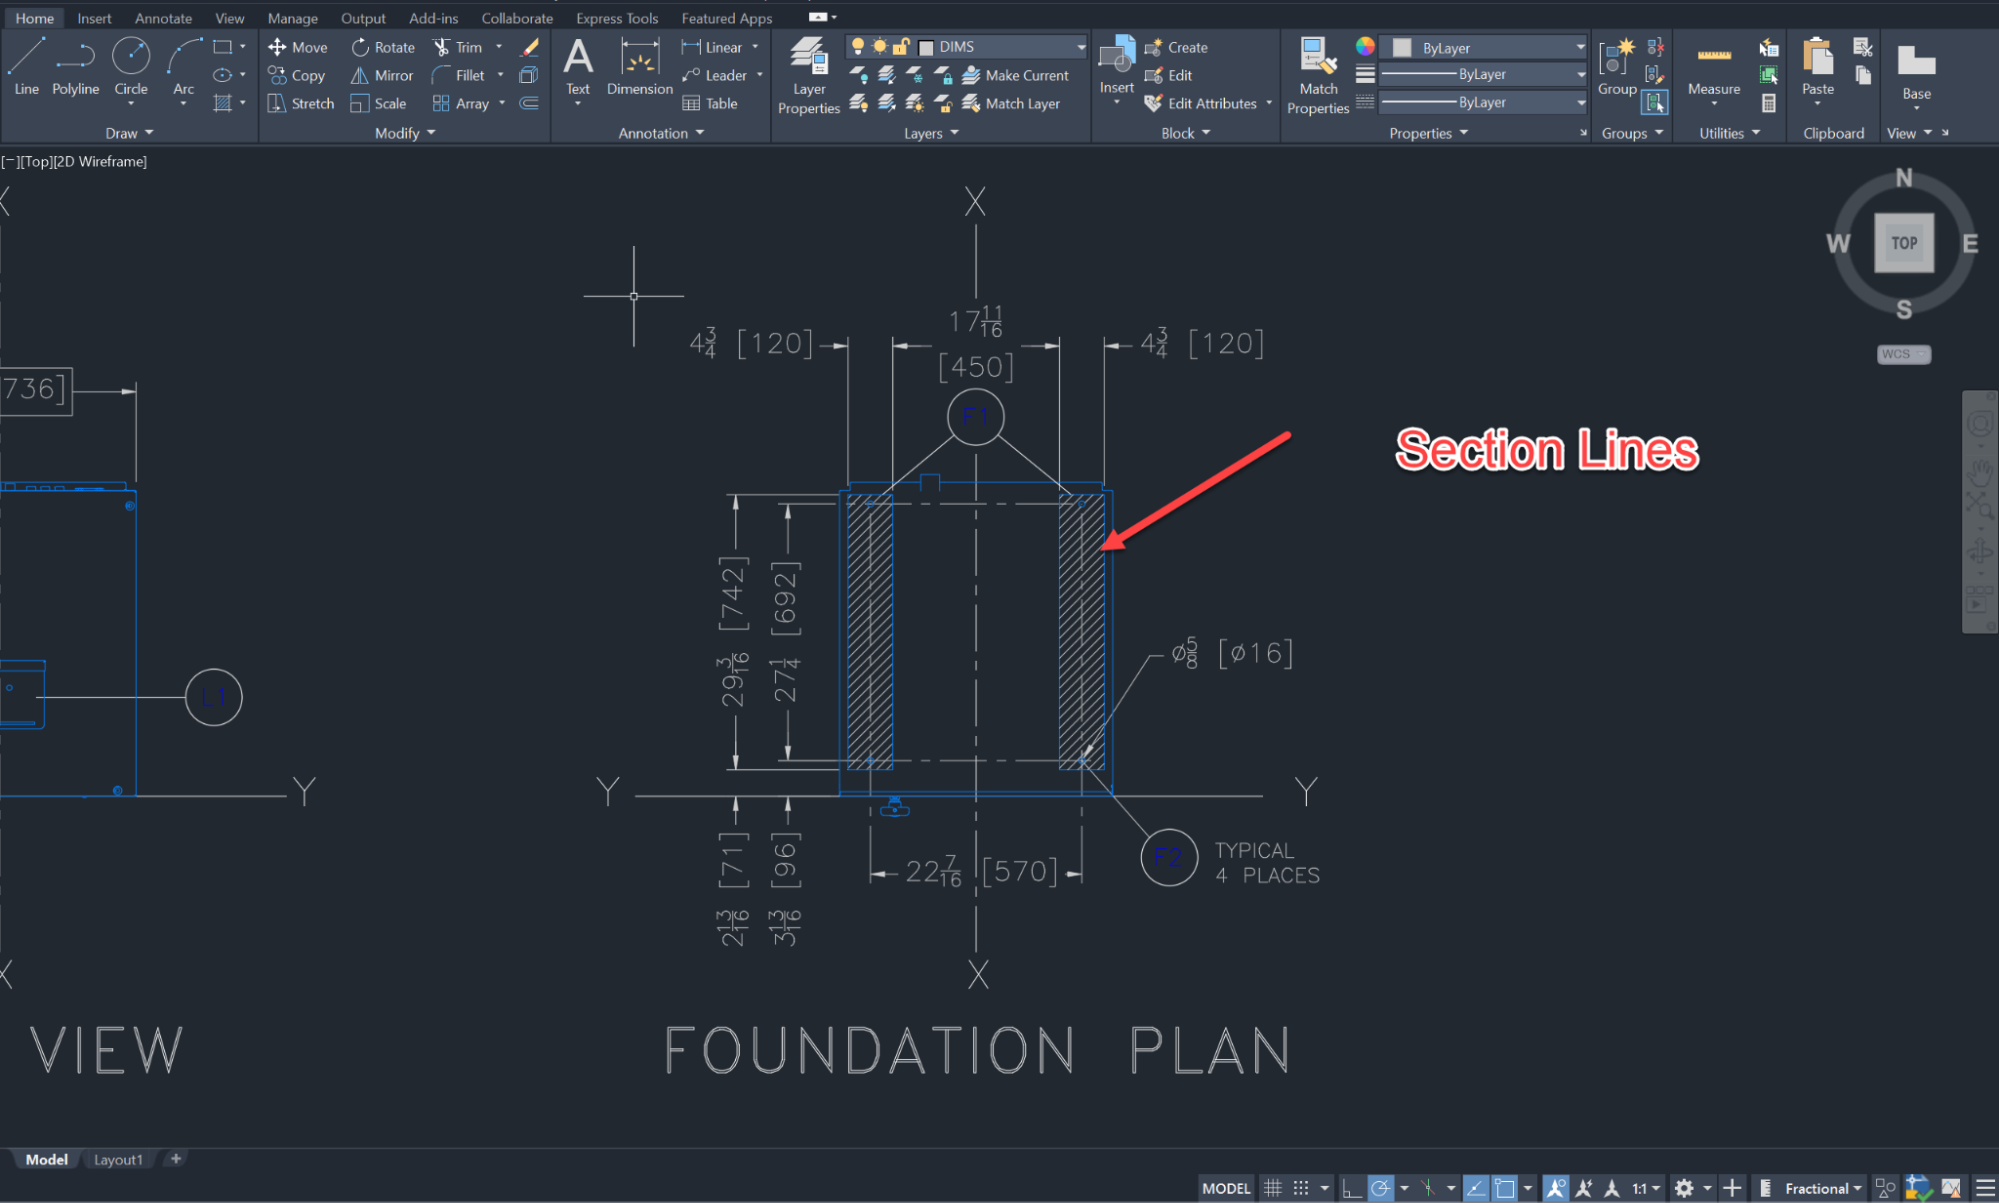
Task: Click the Mirror tool
Action: pos(382,75)
